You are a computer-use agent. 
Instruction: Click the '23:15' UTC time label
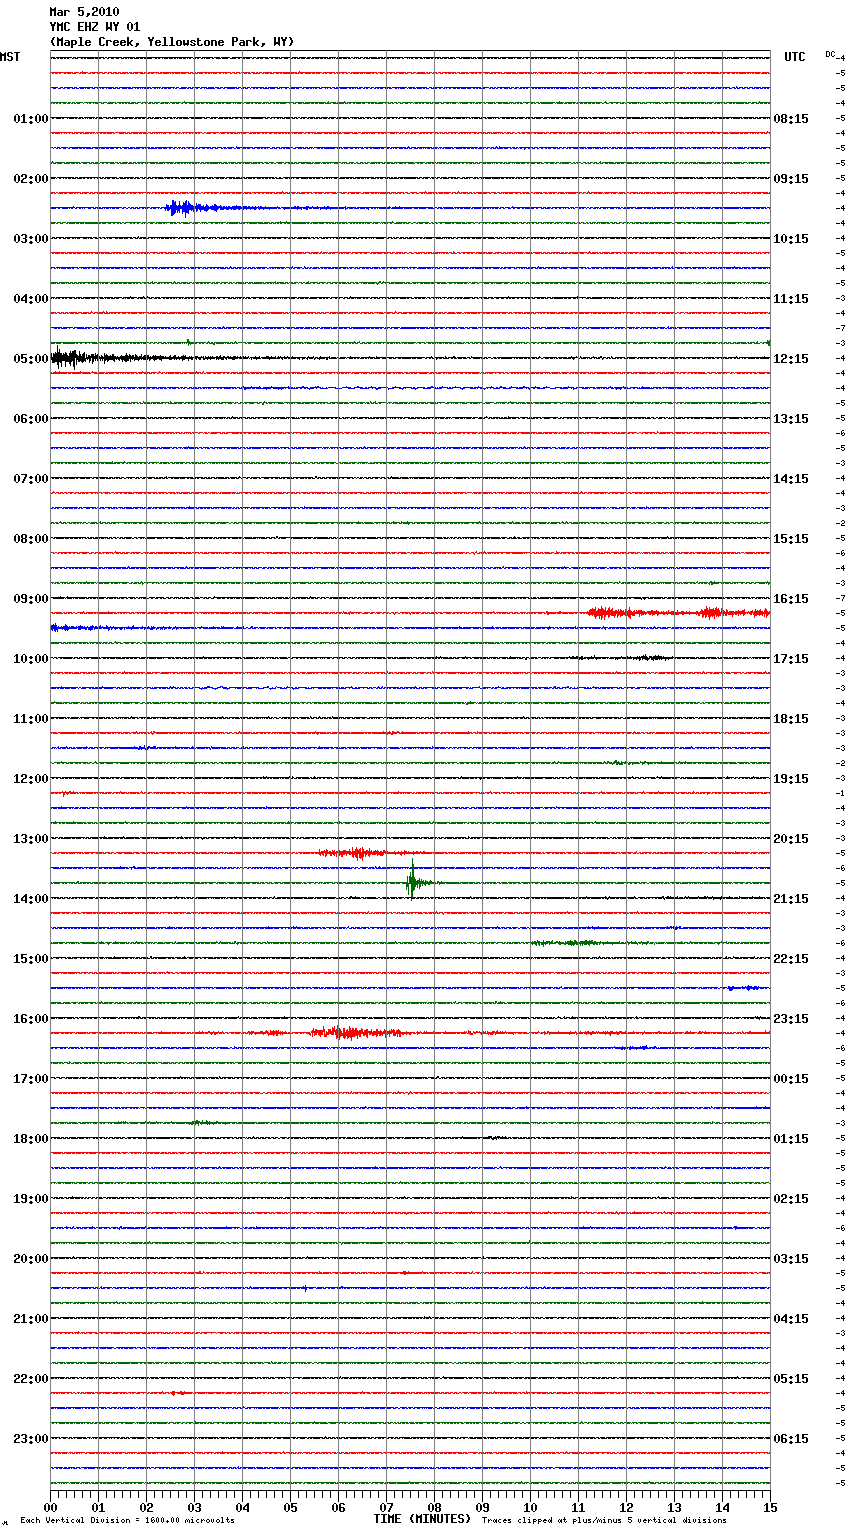(x=791, y=1019)
